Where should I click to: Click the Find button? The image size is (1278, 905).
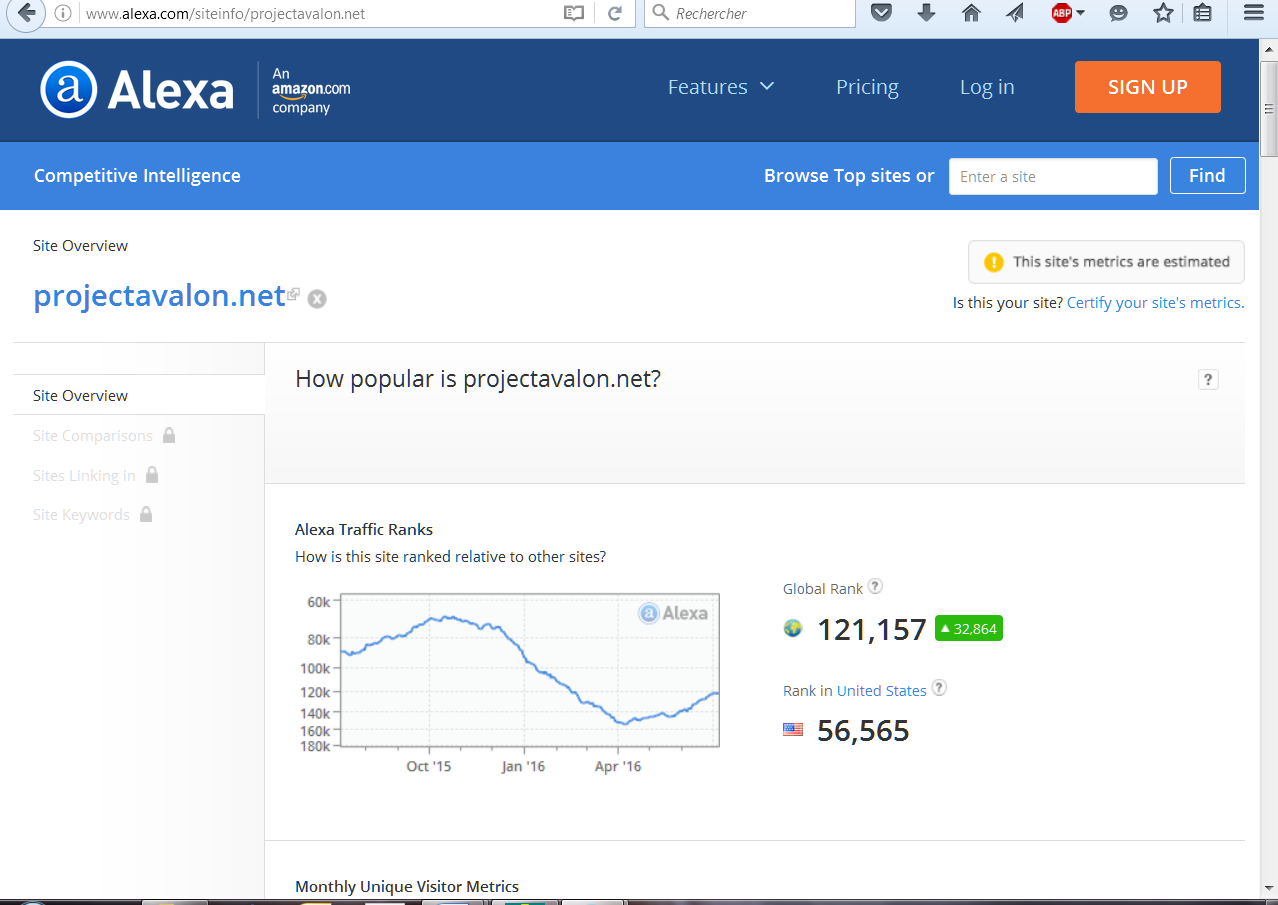coord(1207,175)
